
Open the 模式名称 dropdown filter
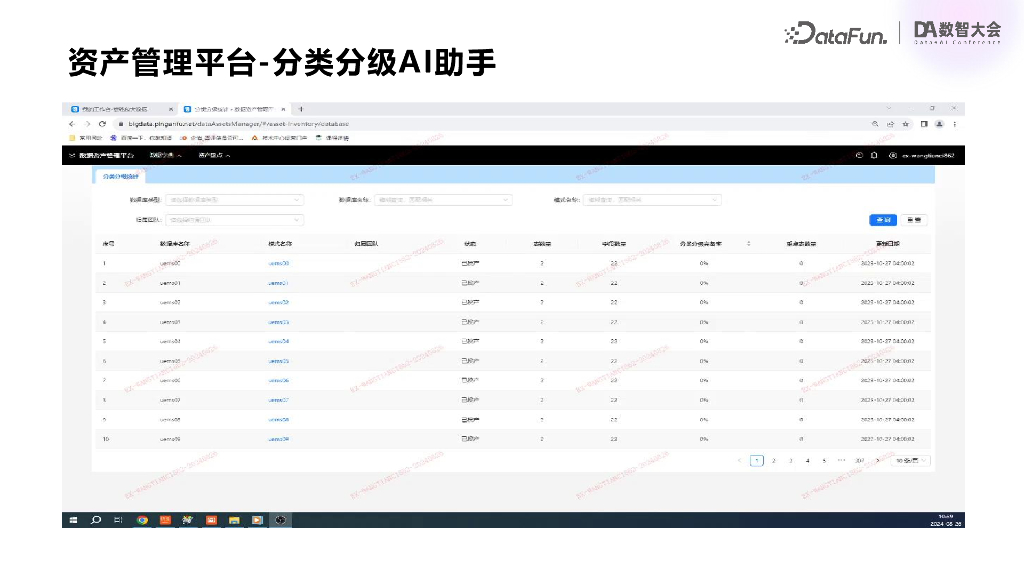click(x=652, y=200)
